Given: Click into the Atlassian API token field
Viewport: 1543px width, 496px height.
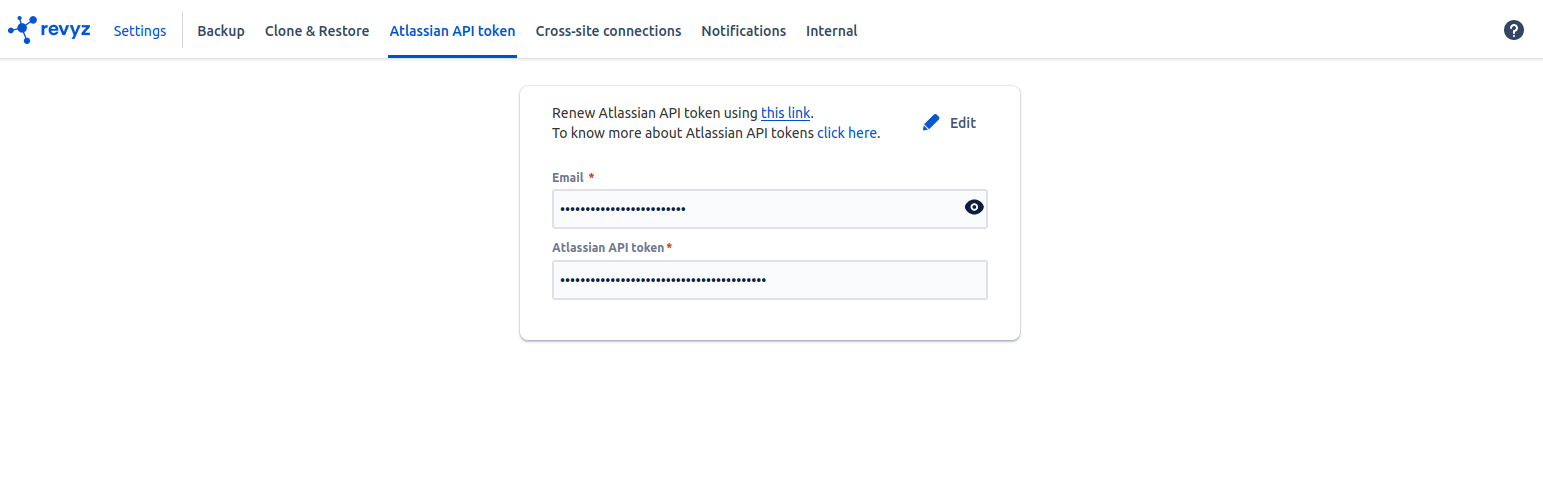Looking at the screenshot, I should click(x=769, y=280).
